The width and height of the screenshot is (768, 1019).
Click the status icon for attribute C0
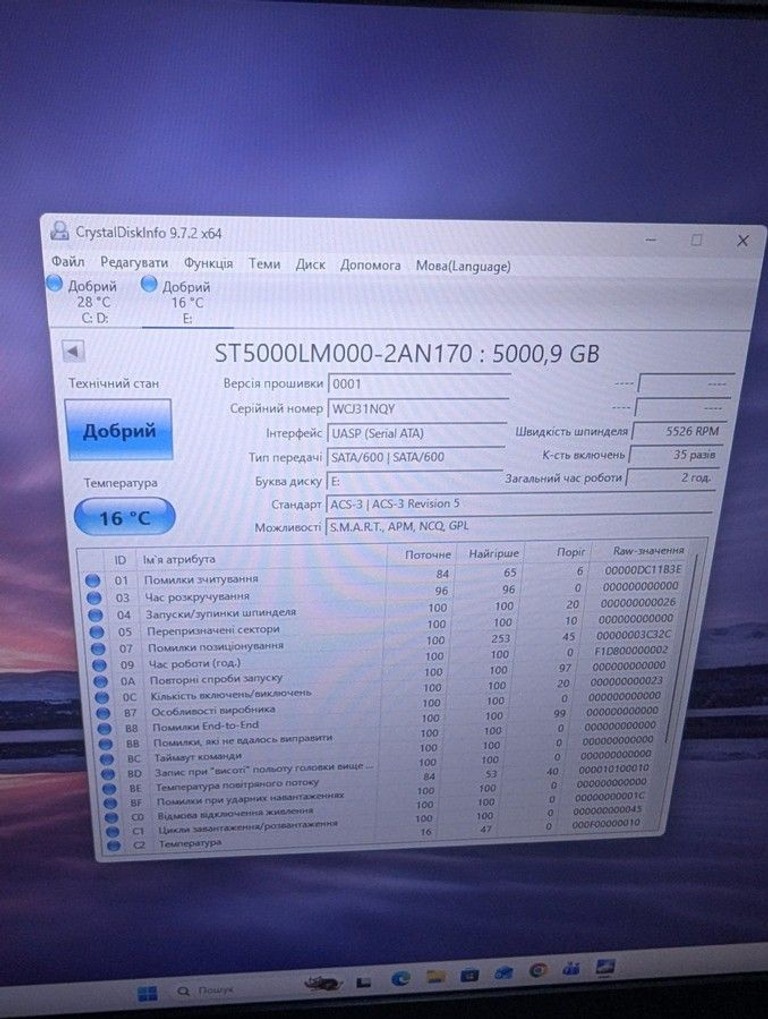113,817
